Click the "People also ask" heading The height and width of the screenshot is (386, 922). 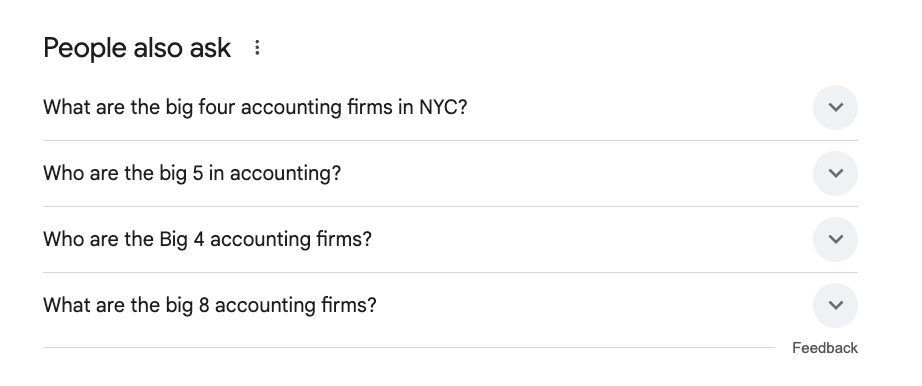137,48
